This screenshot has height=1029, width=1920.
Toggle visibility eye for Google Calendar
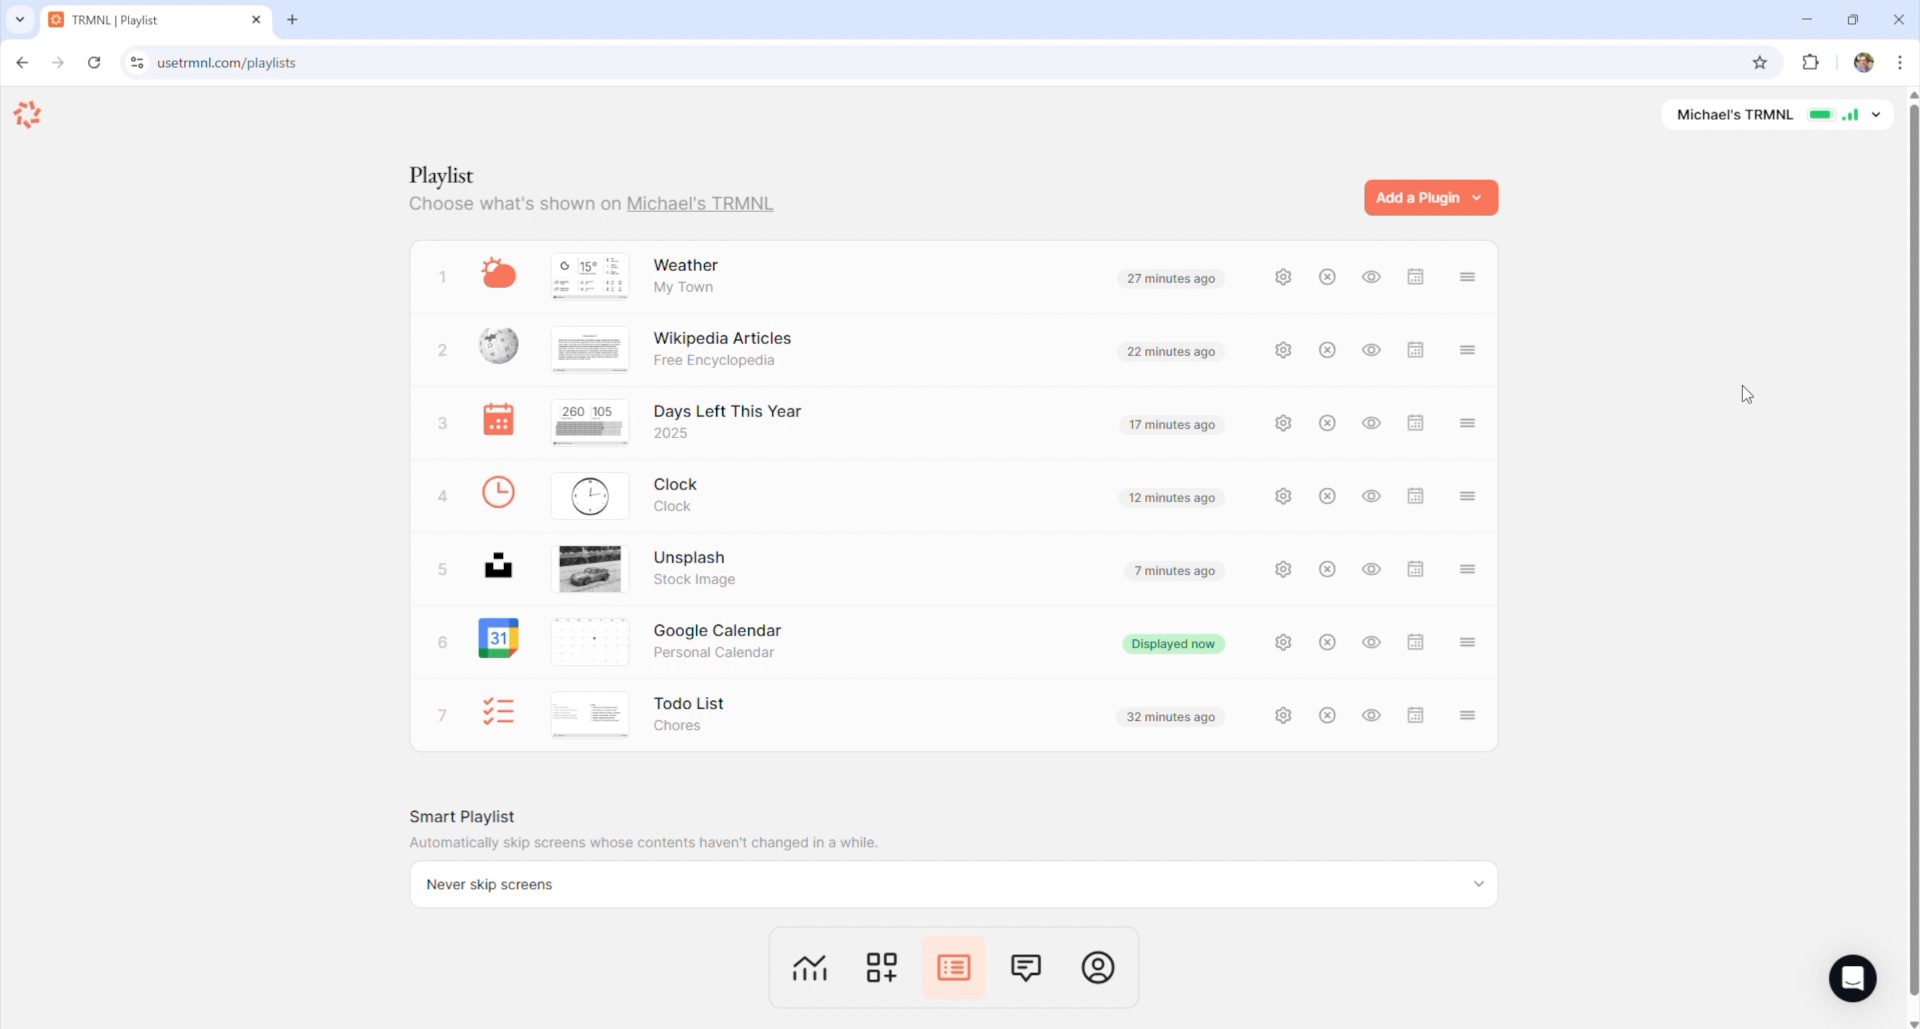coord(1371,642)
